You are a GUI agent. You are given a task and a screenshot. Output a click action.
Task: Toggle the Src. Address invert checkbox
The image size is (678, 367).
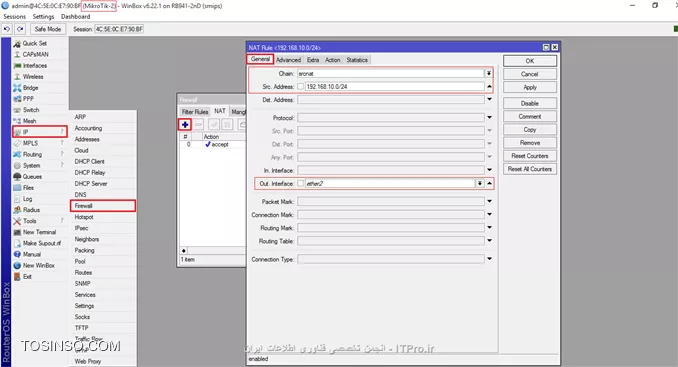[x=300, y=86]
